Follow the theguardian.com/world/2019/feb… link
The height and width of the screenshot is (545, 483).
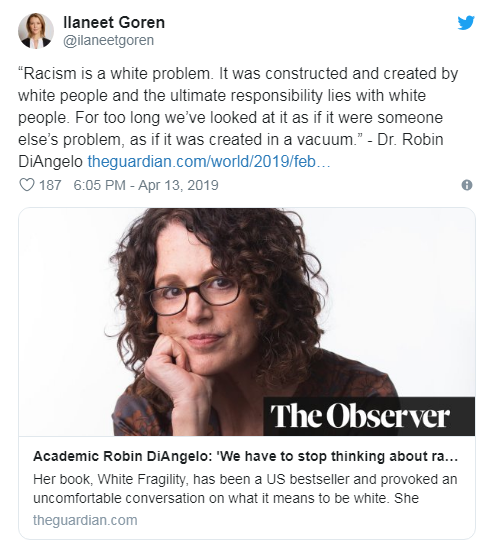click(209, 162)
